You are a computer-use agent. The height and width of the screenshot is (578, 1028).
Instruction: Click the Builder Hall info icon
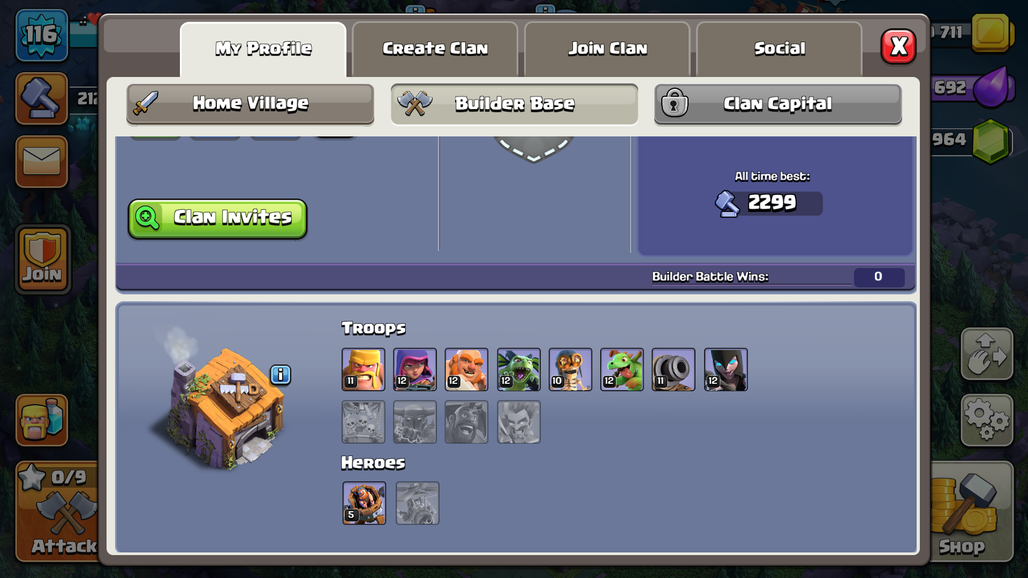(x=281, y=374)
